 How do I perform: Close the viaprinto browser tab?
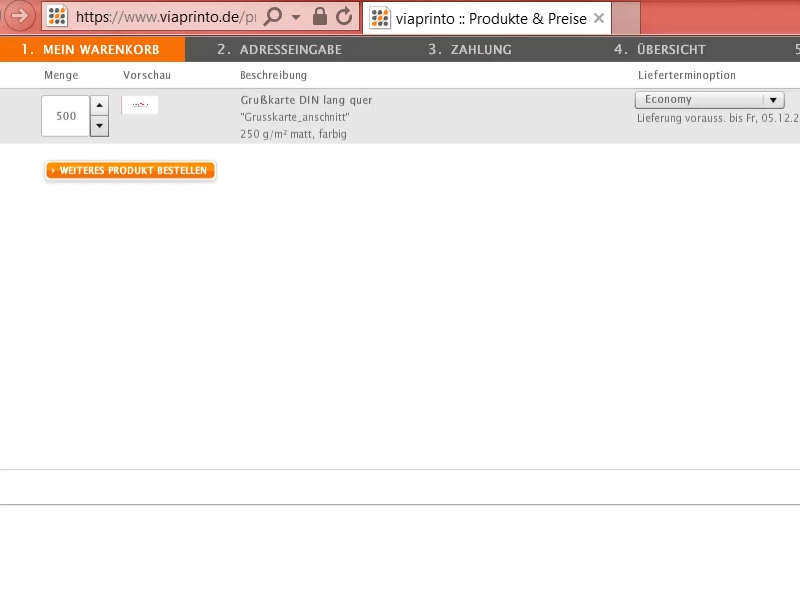[x=599, y=18]
